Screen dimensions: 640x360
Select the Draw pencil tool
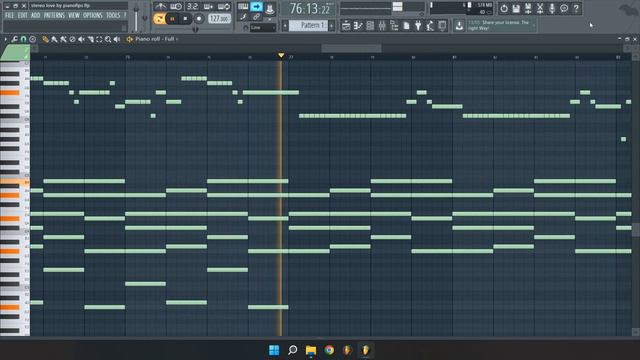click(x=45, y=39)
